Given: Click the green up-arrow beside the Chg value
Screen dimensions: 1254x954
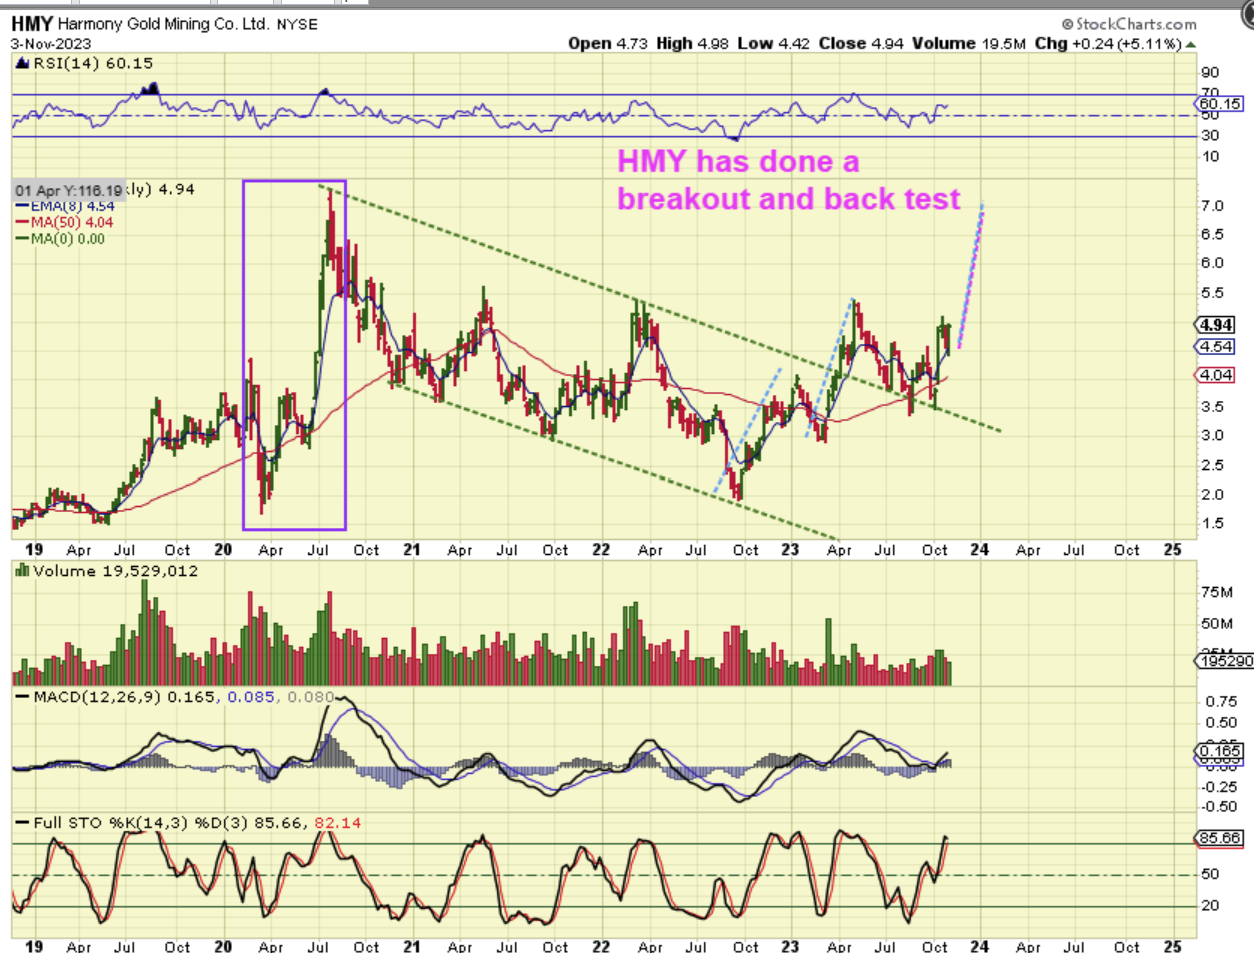Looking at the screenshot, I should (1190, 44).
